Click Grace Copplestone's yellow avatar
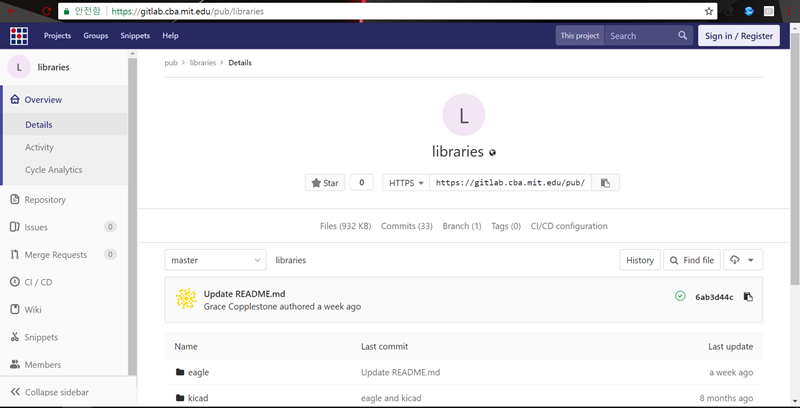The image size is (800, 408). [186, 298]
